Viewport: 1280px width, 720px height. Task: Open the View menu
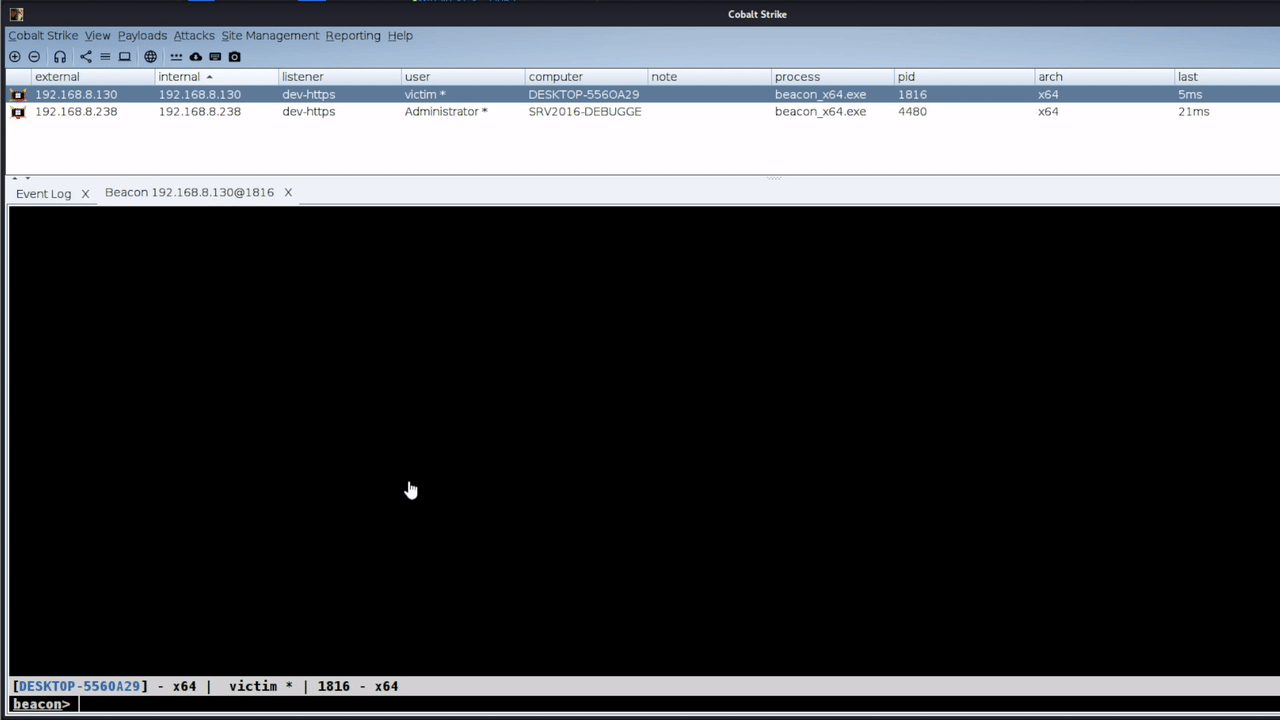pyautogui.click(x=97, y=35)
